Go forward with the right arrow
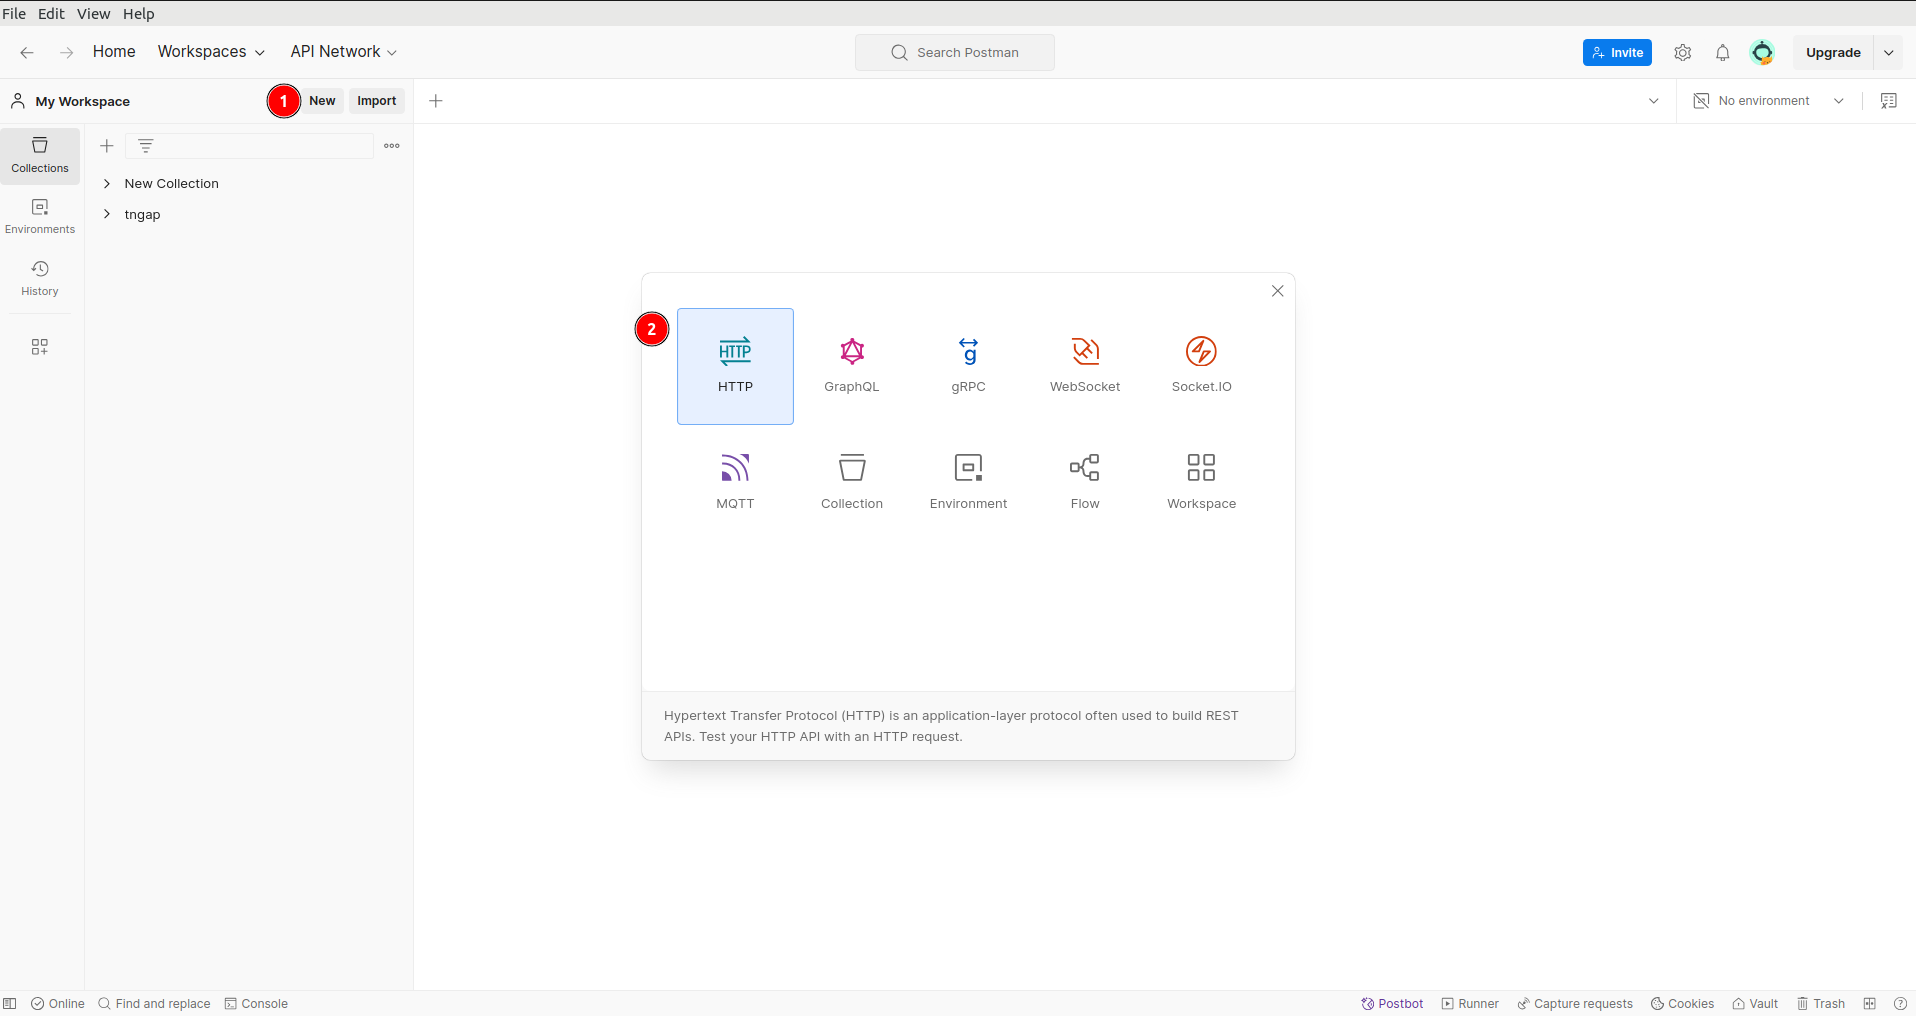This screenshot has height=1016, width=1916. (x=66, y=52)
